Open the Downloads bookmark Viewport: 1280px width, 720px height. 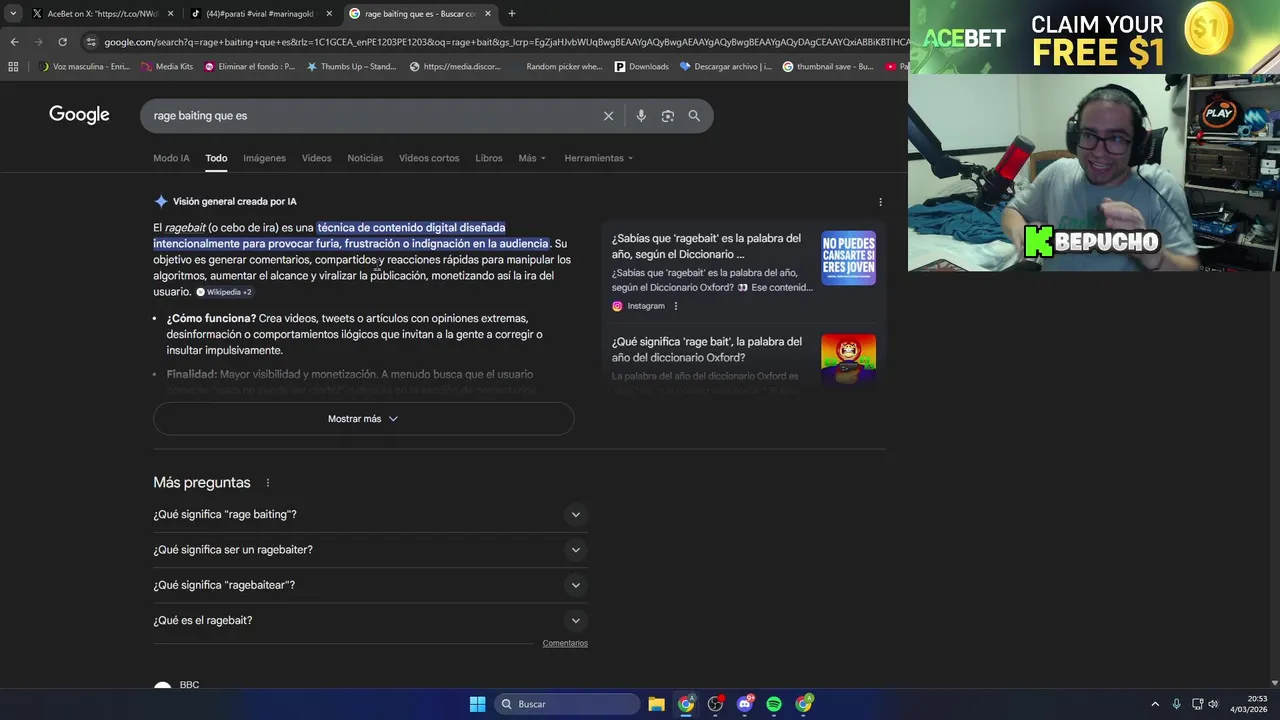[x=641, y=67]
